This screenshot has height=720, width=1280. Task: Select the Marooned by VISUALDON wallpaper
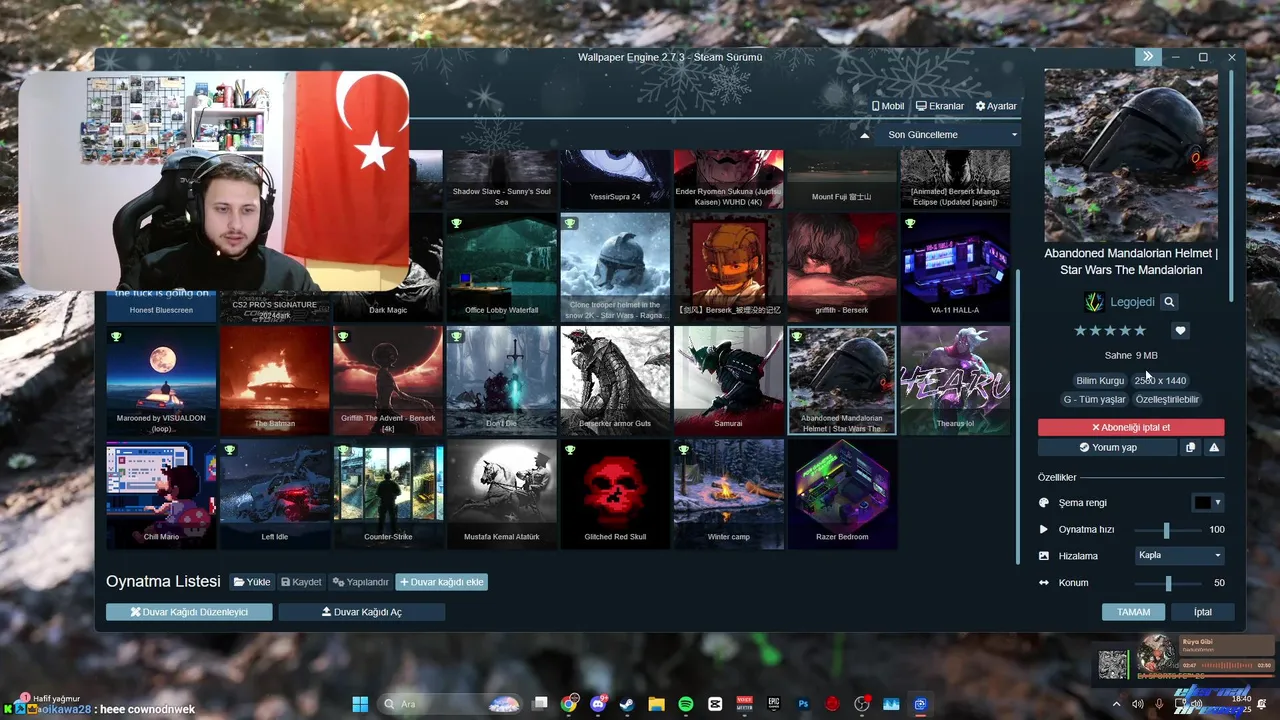point(161,380)
